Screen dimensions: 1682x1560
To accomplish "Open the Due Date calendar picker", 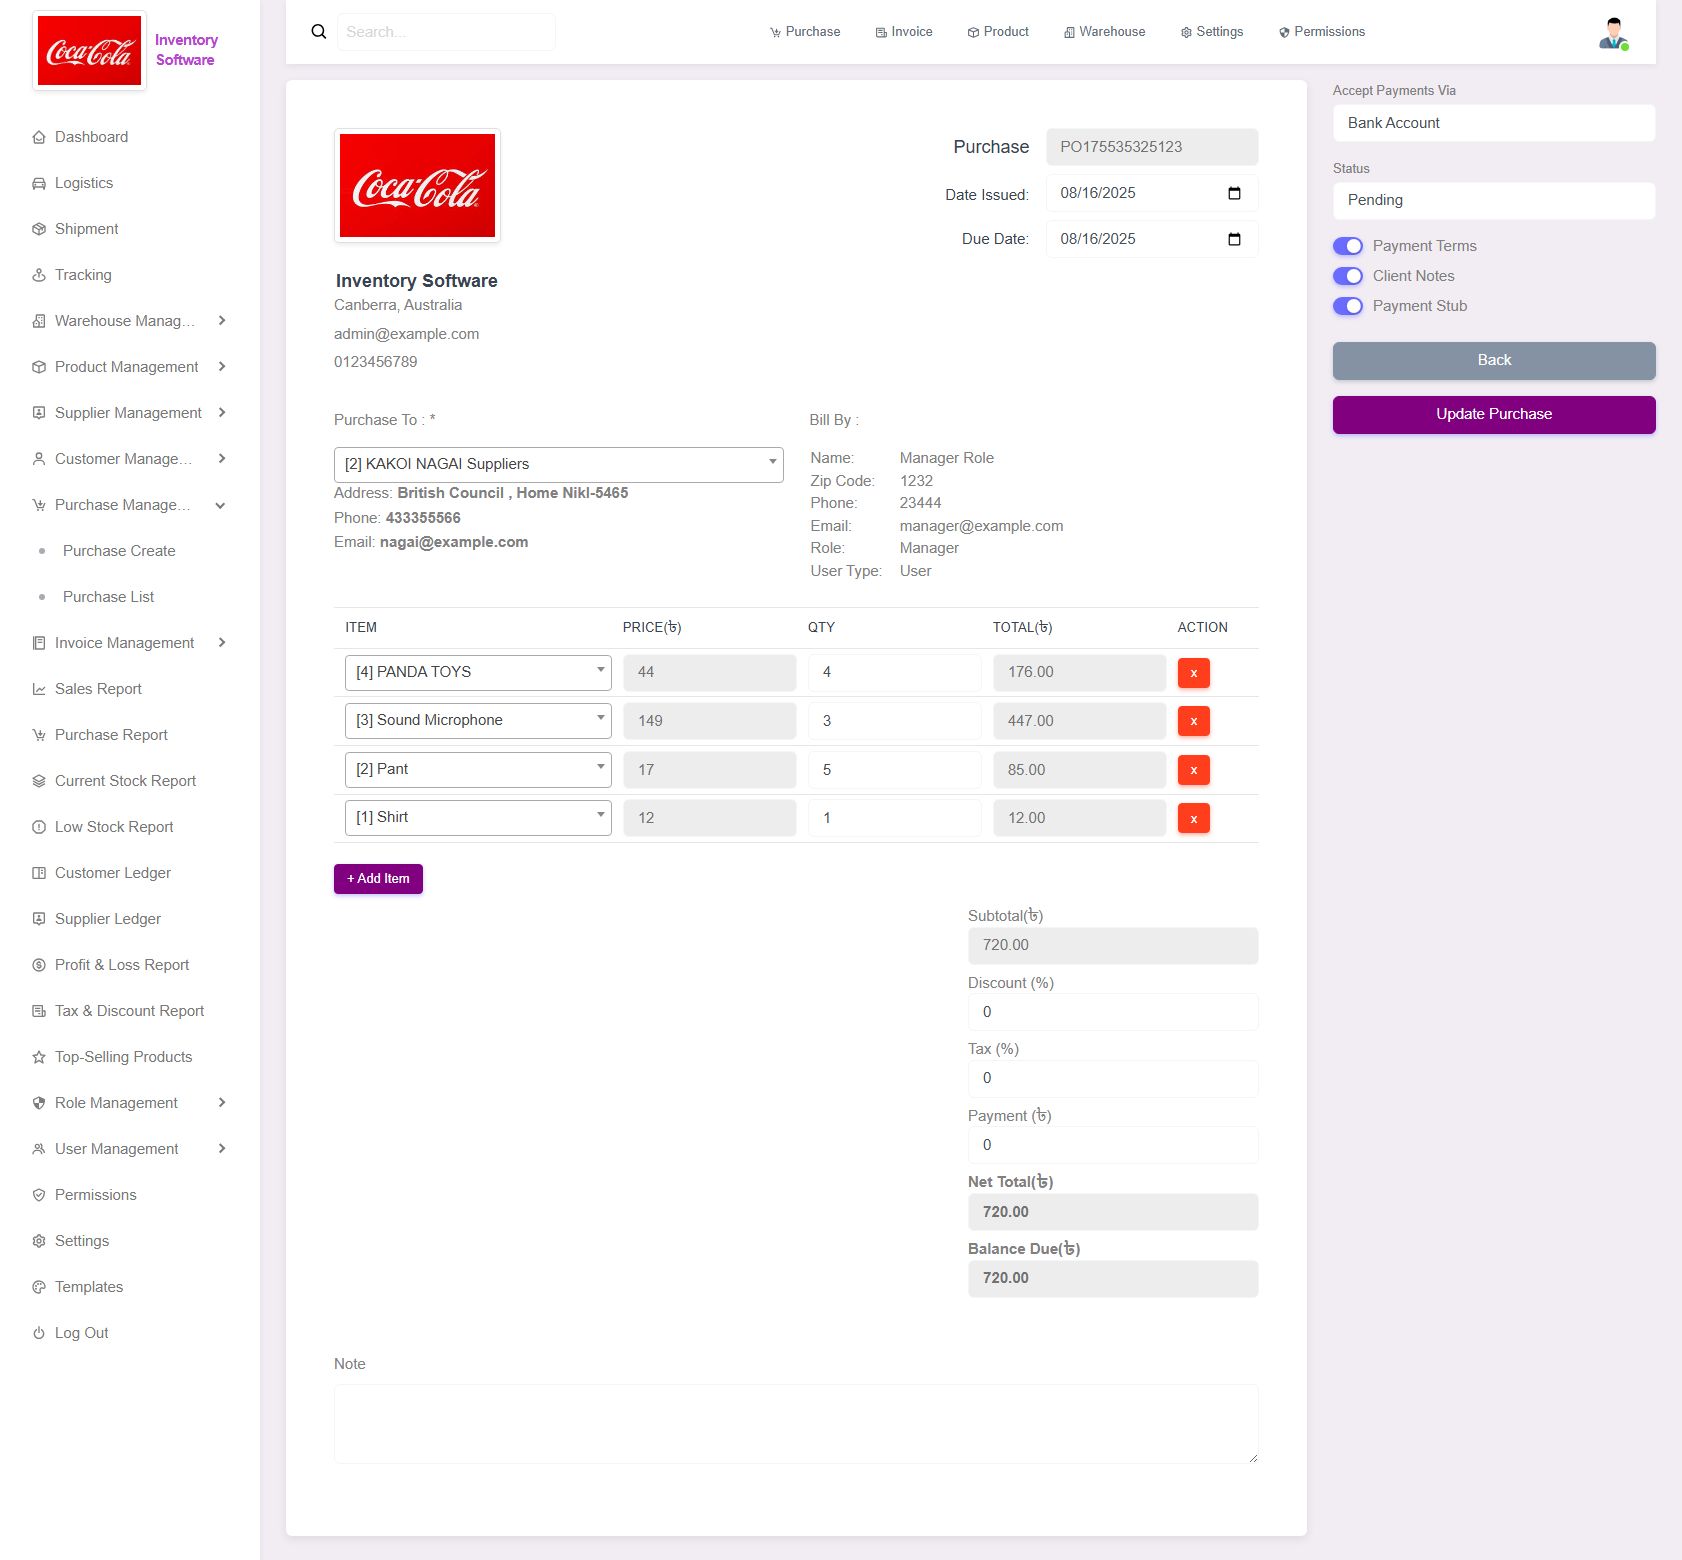I will pos(1234,240).
